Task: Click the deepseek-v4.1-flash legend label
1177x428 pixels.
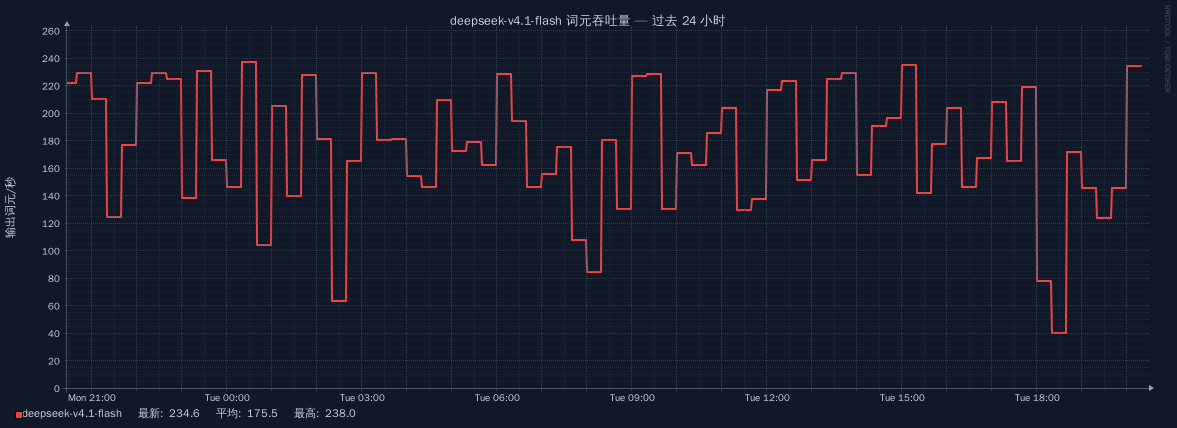Action: 72,414
